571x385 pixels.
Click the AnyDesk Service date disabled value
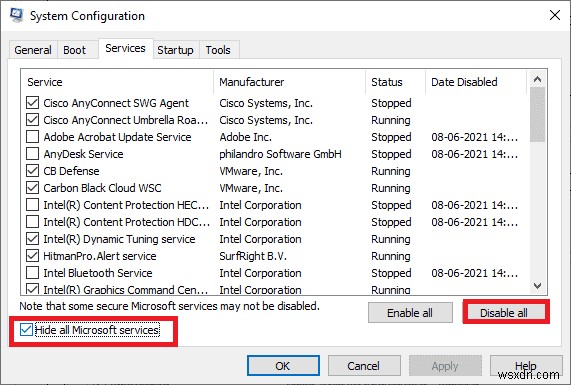pos(474,154)
